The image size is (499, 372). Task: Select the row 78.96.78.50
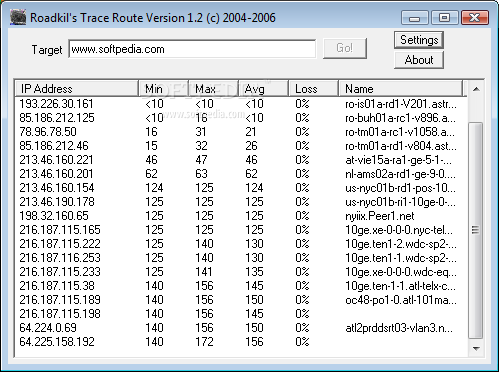tap(241, 132)
